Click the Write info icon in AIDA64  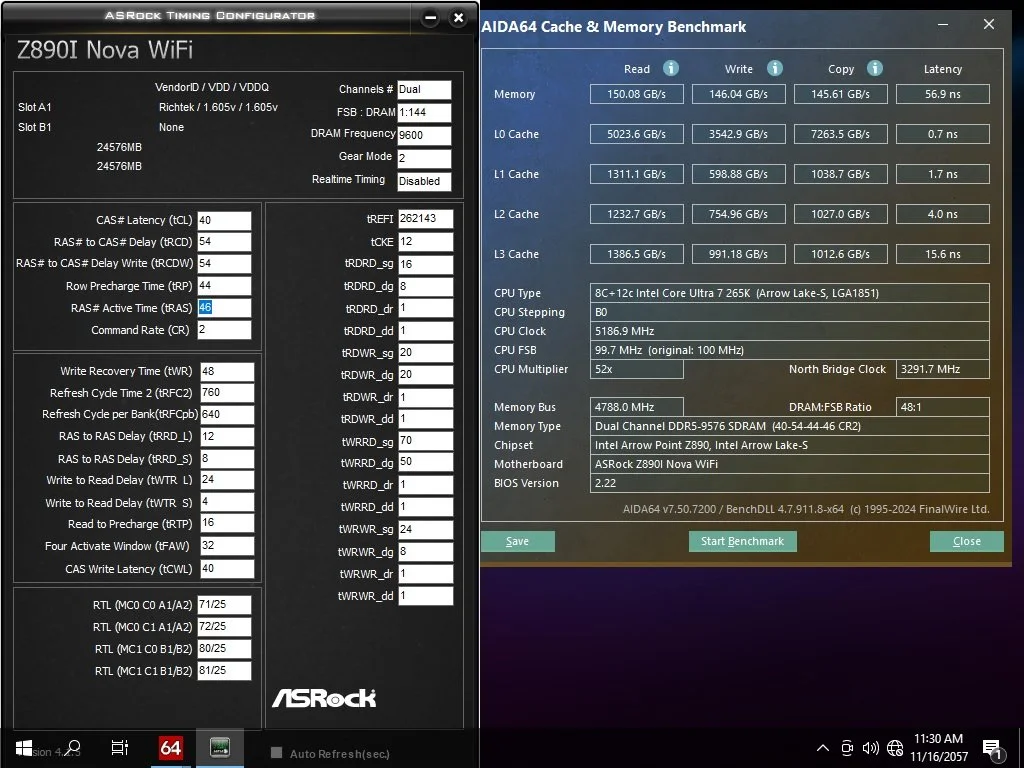[775, 68]
